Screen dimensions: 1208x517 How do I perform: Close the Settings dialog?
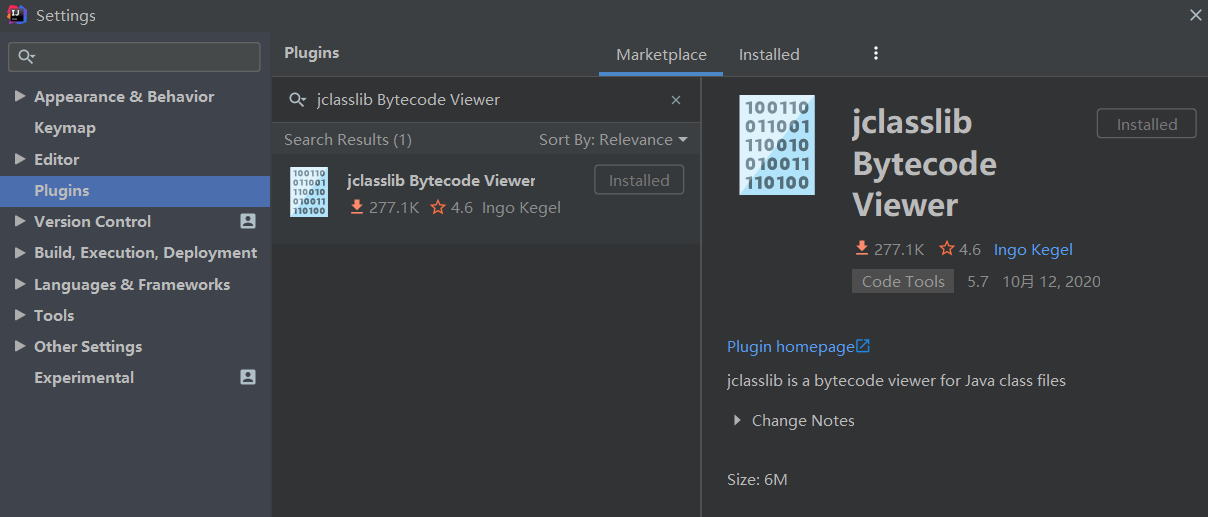[1195, 15]
